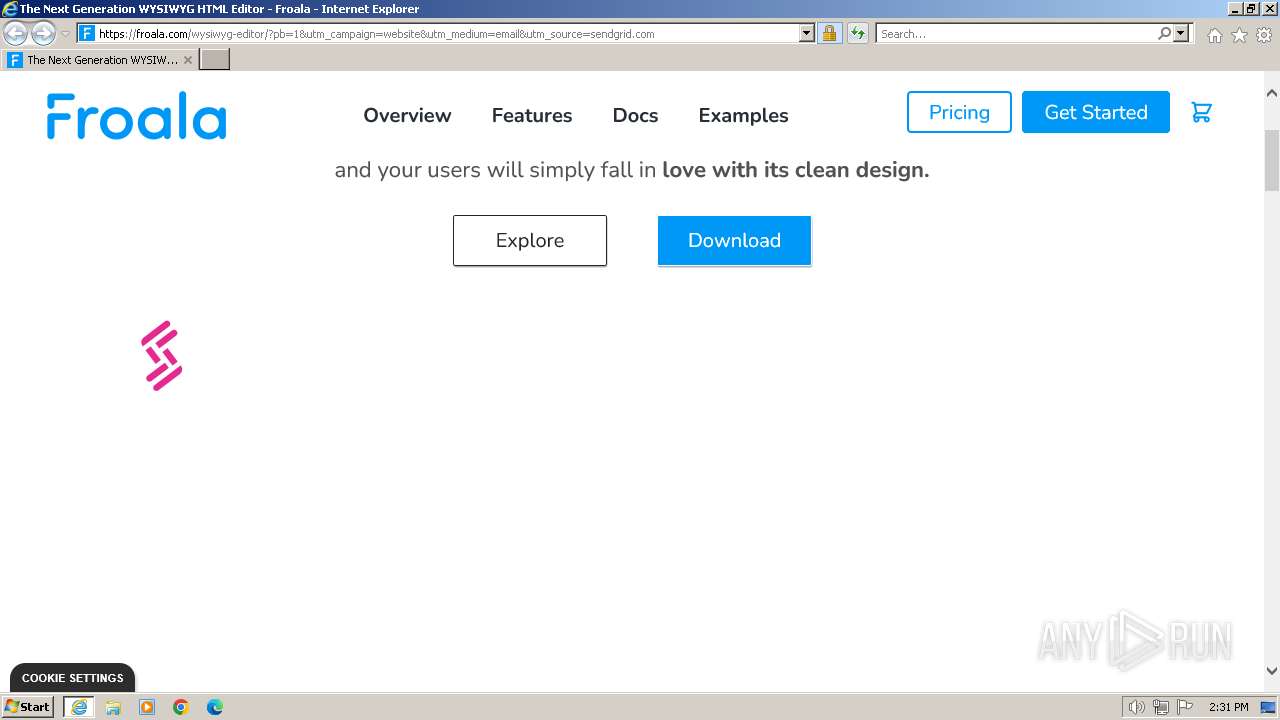Click the favicon beside the address URL
The height and width of the screenshot is (720, 1280).
coord(87,33)
